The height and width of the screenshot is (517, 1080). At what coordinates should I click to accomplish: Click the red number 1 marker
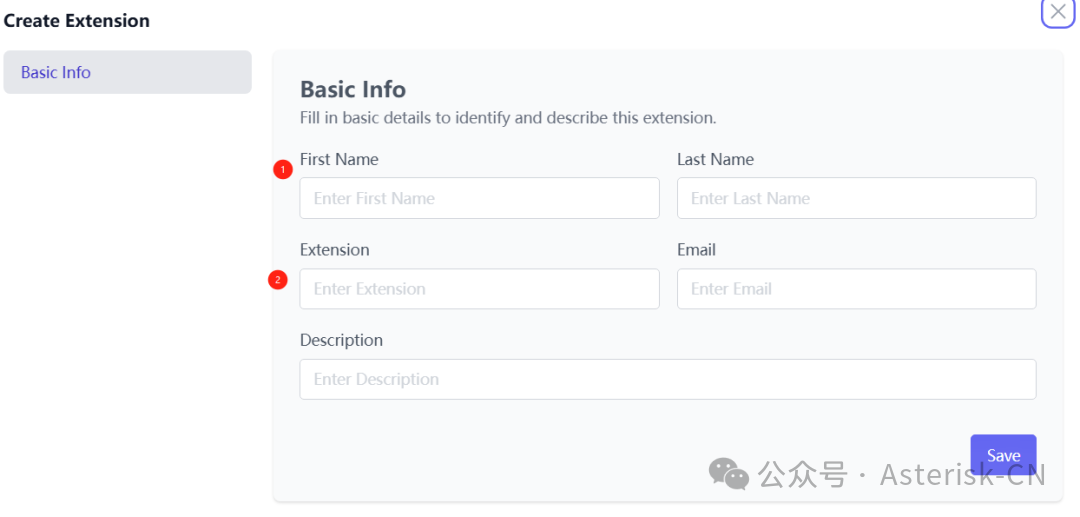[x=283, y=170]
